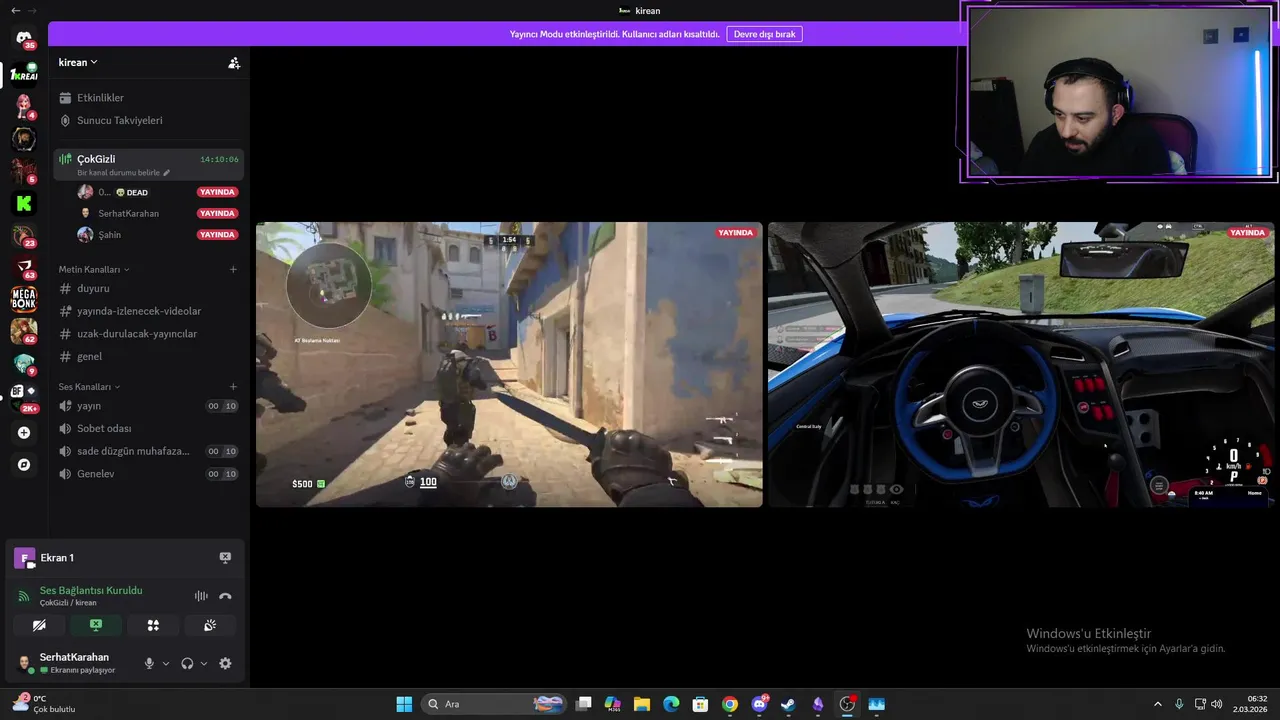This screenshot has height=720, width=1280.
Task: Edit channel status pencil under ÇokGizli
Action: pyautogui.click(x=166, y=173)
